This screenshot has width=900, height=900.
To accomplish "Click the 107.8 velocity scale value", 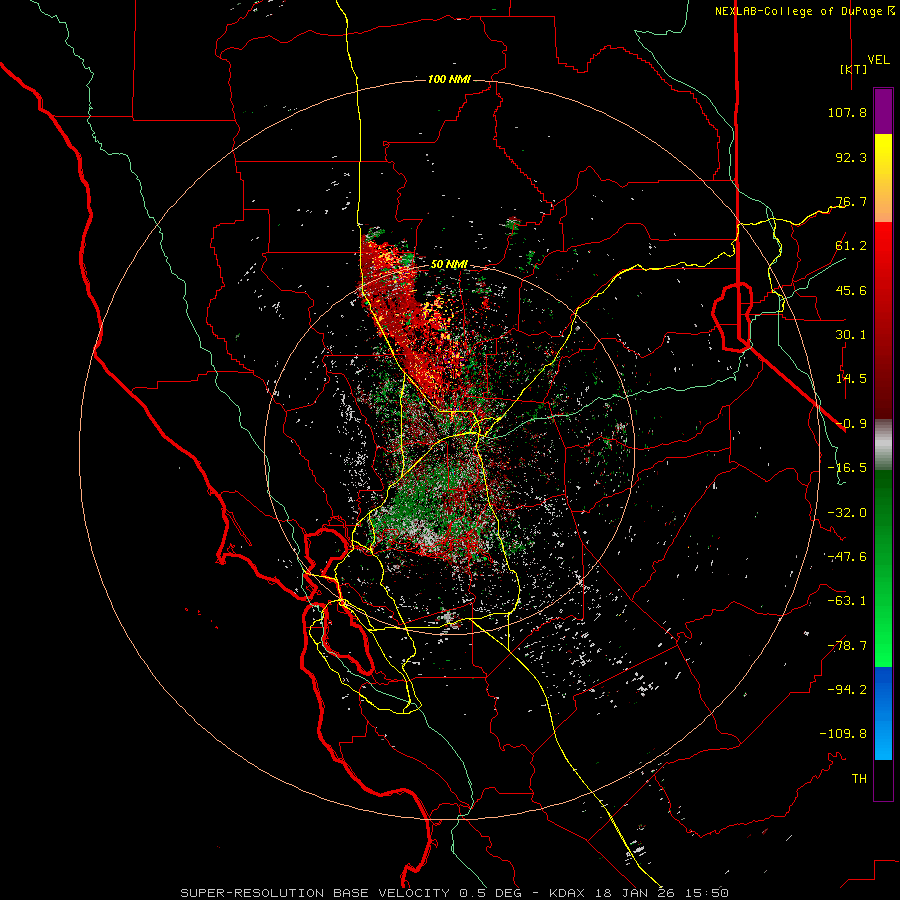I will click(x=847, y=112).
